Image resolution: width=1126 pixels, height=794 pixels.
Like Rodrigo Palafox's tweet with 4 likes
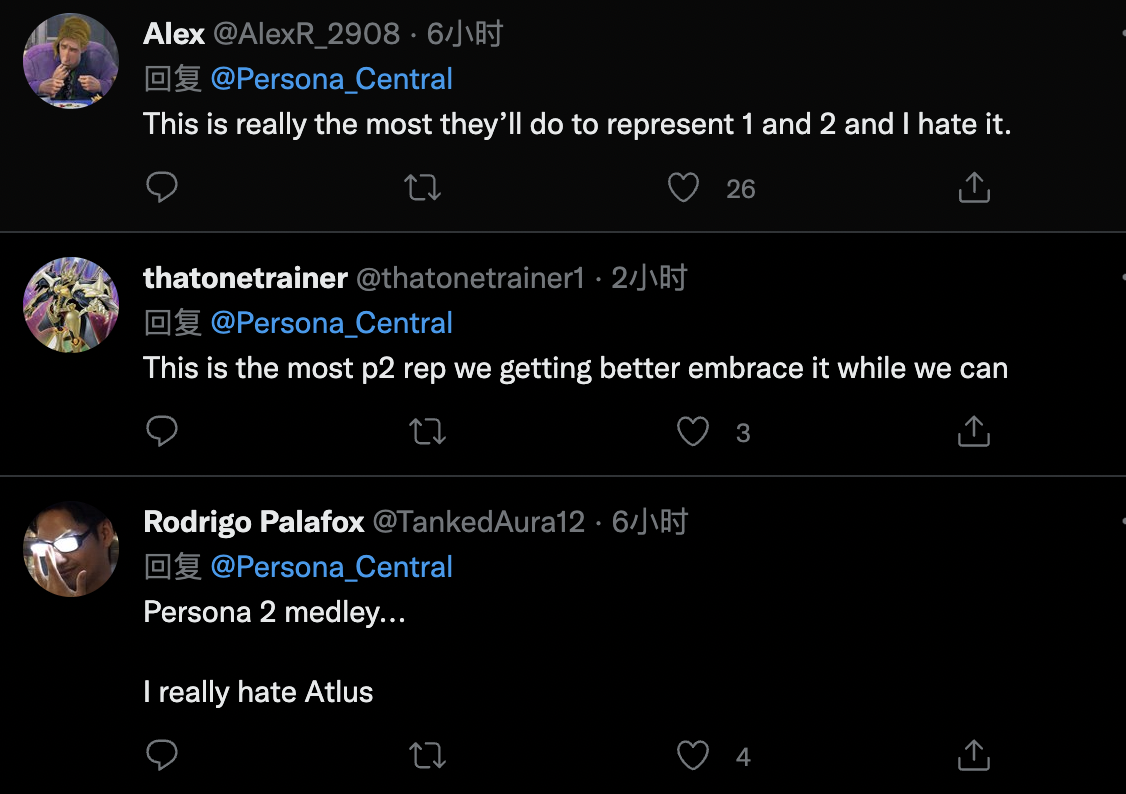tap(693, 755)
